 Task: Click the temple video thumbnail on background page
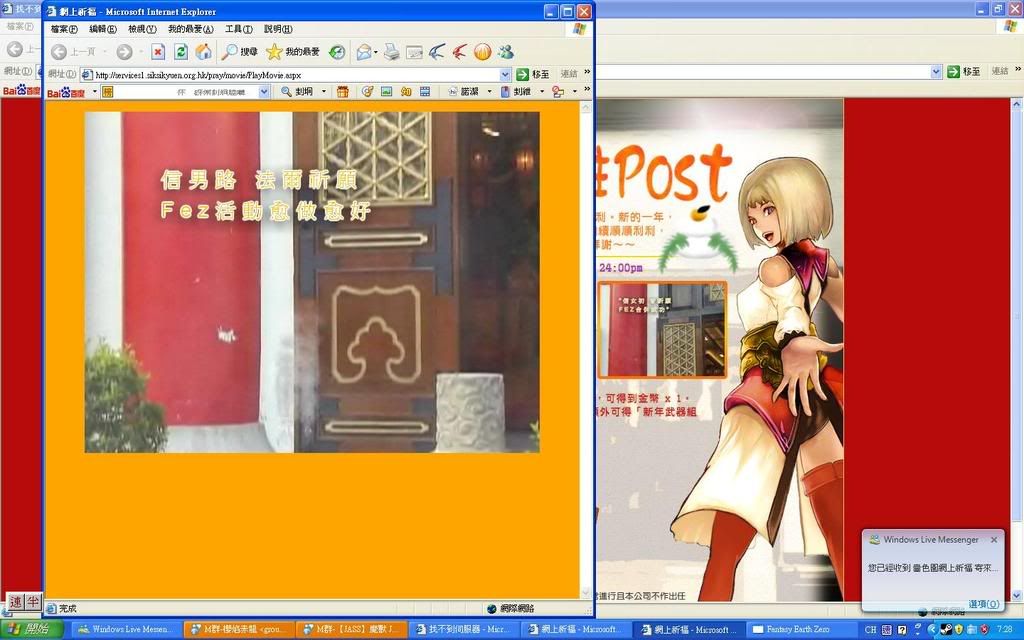click(x=662, y=330)
